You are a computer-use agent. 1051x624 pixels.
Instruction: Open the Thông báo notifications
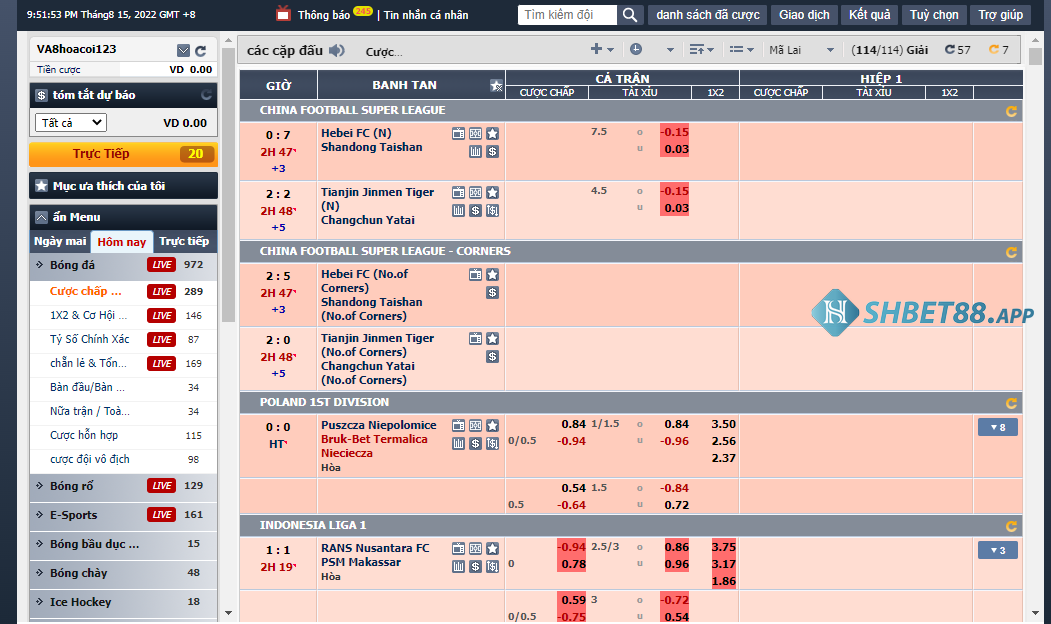coord(312,15)
